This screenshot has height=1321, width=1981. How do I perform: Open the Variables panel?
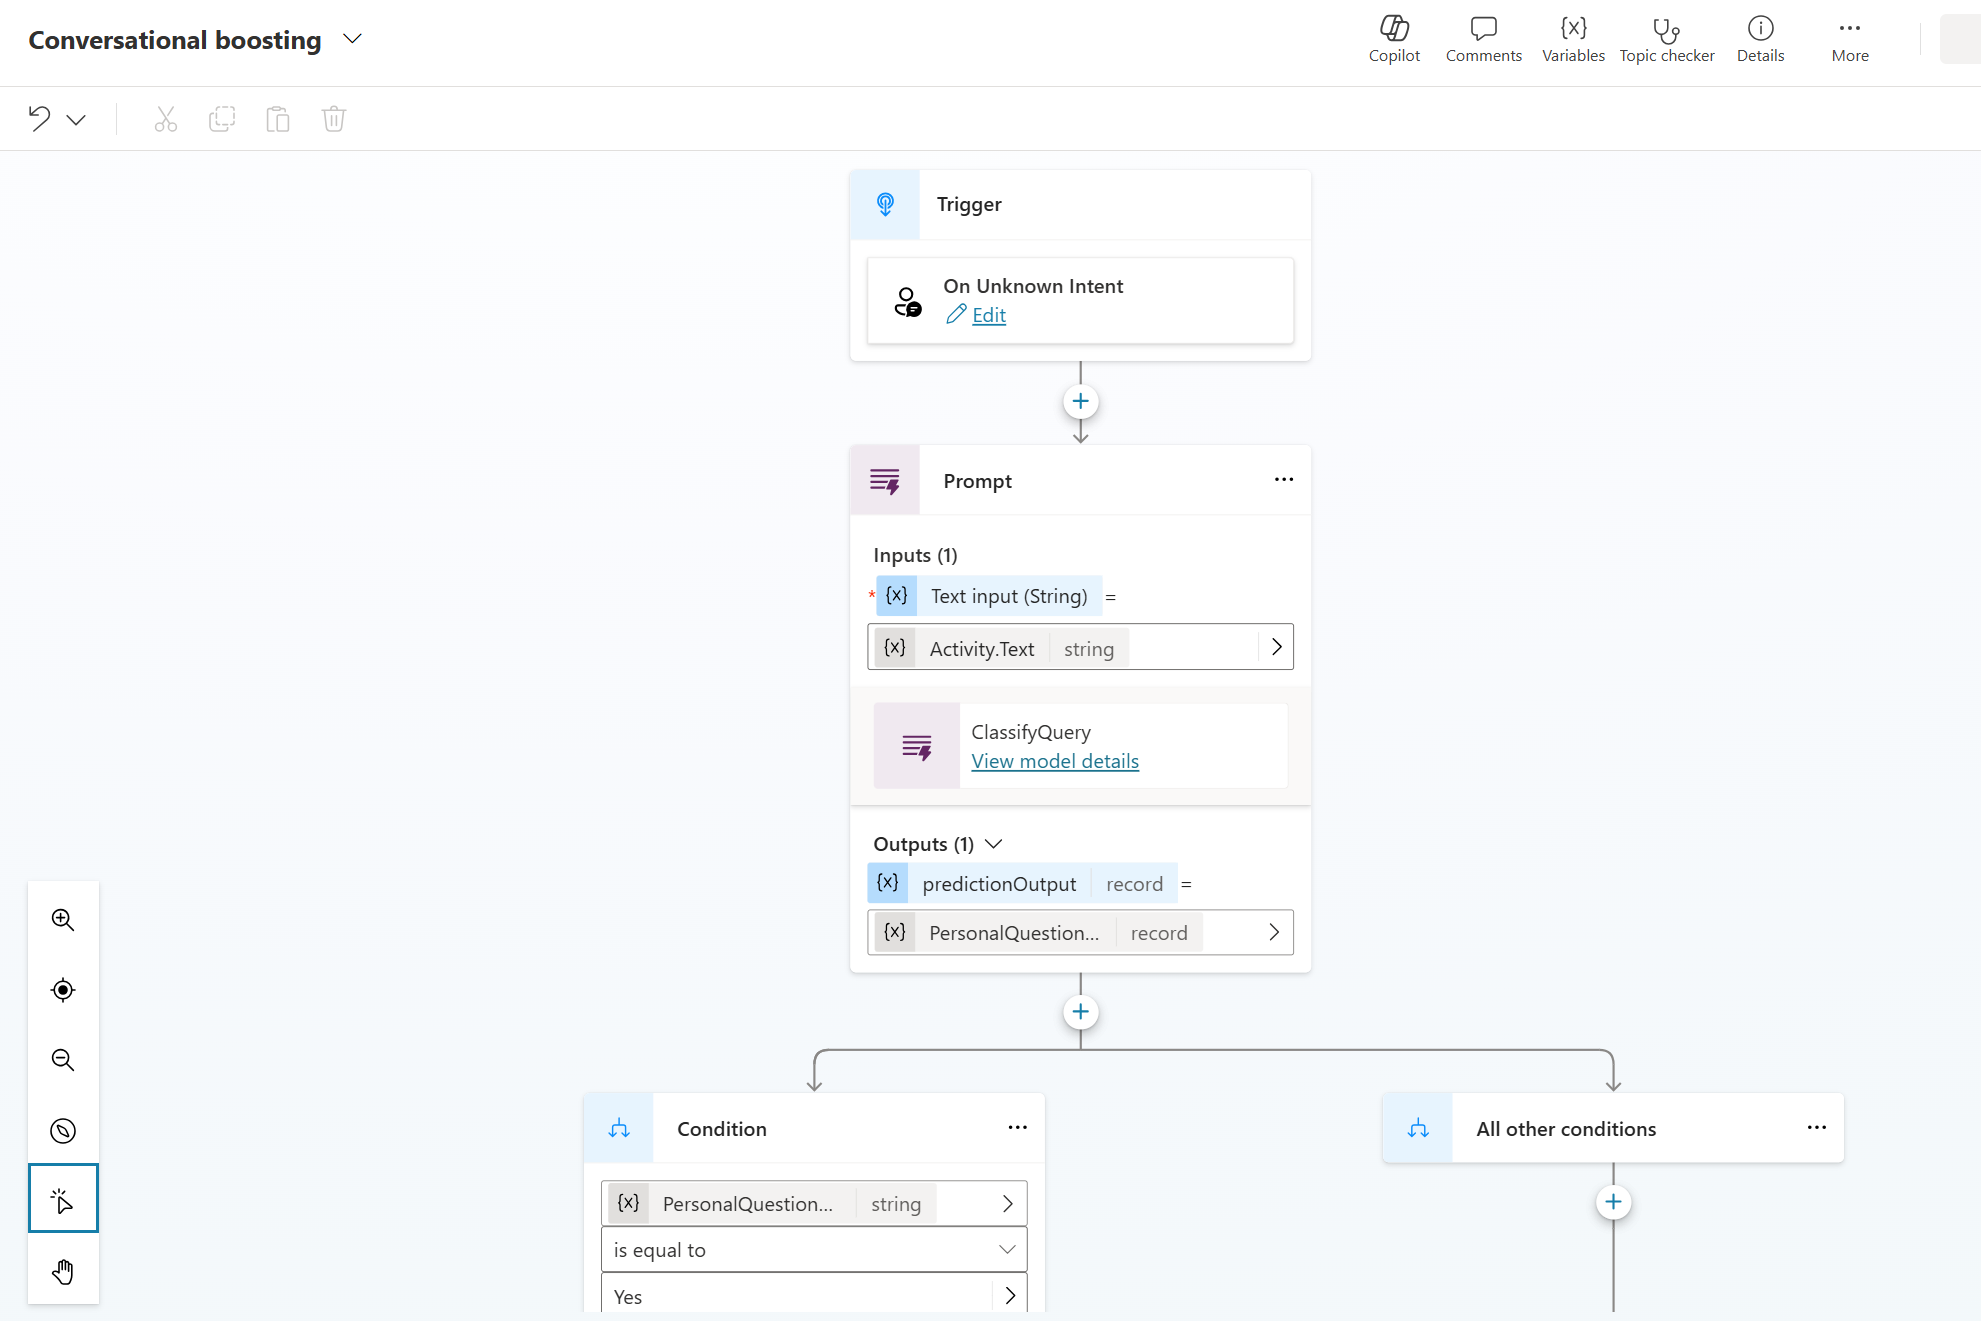coord(1573,40)
